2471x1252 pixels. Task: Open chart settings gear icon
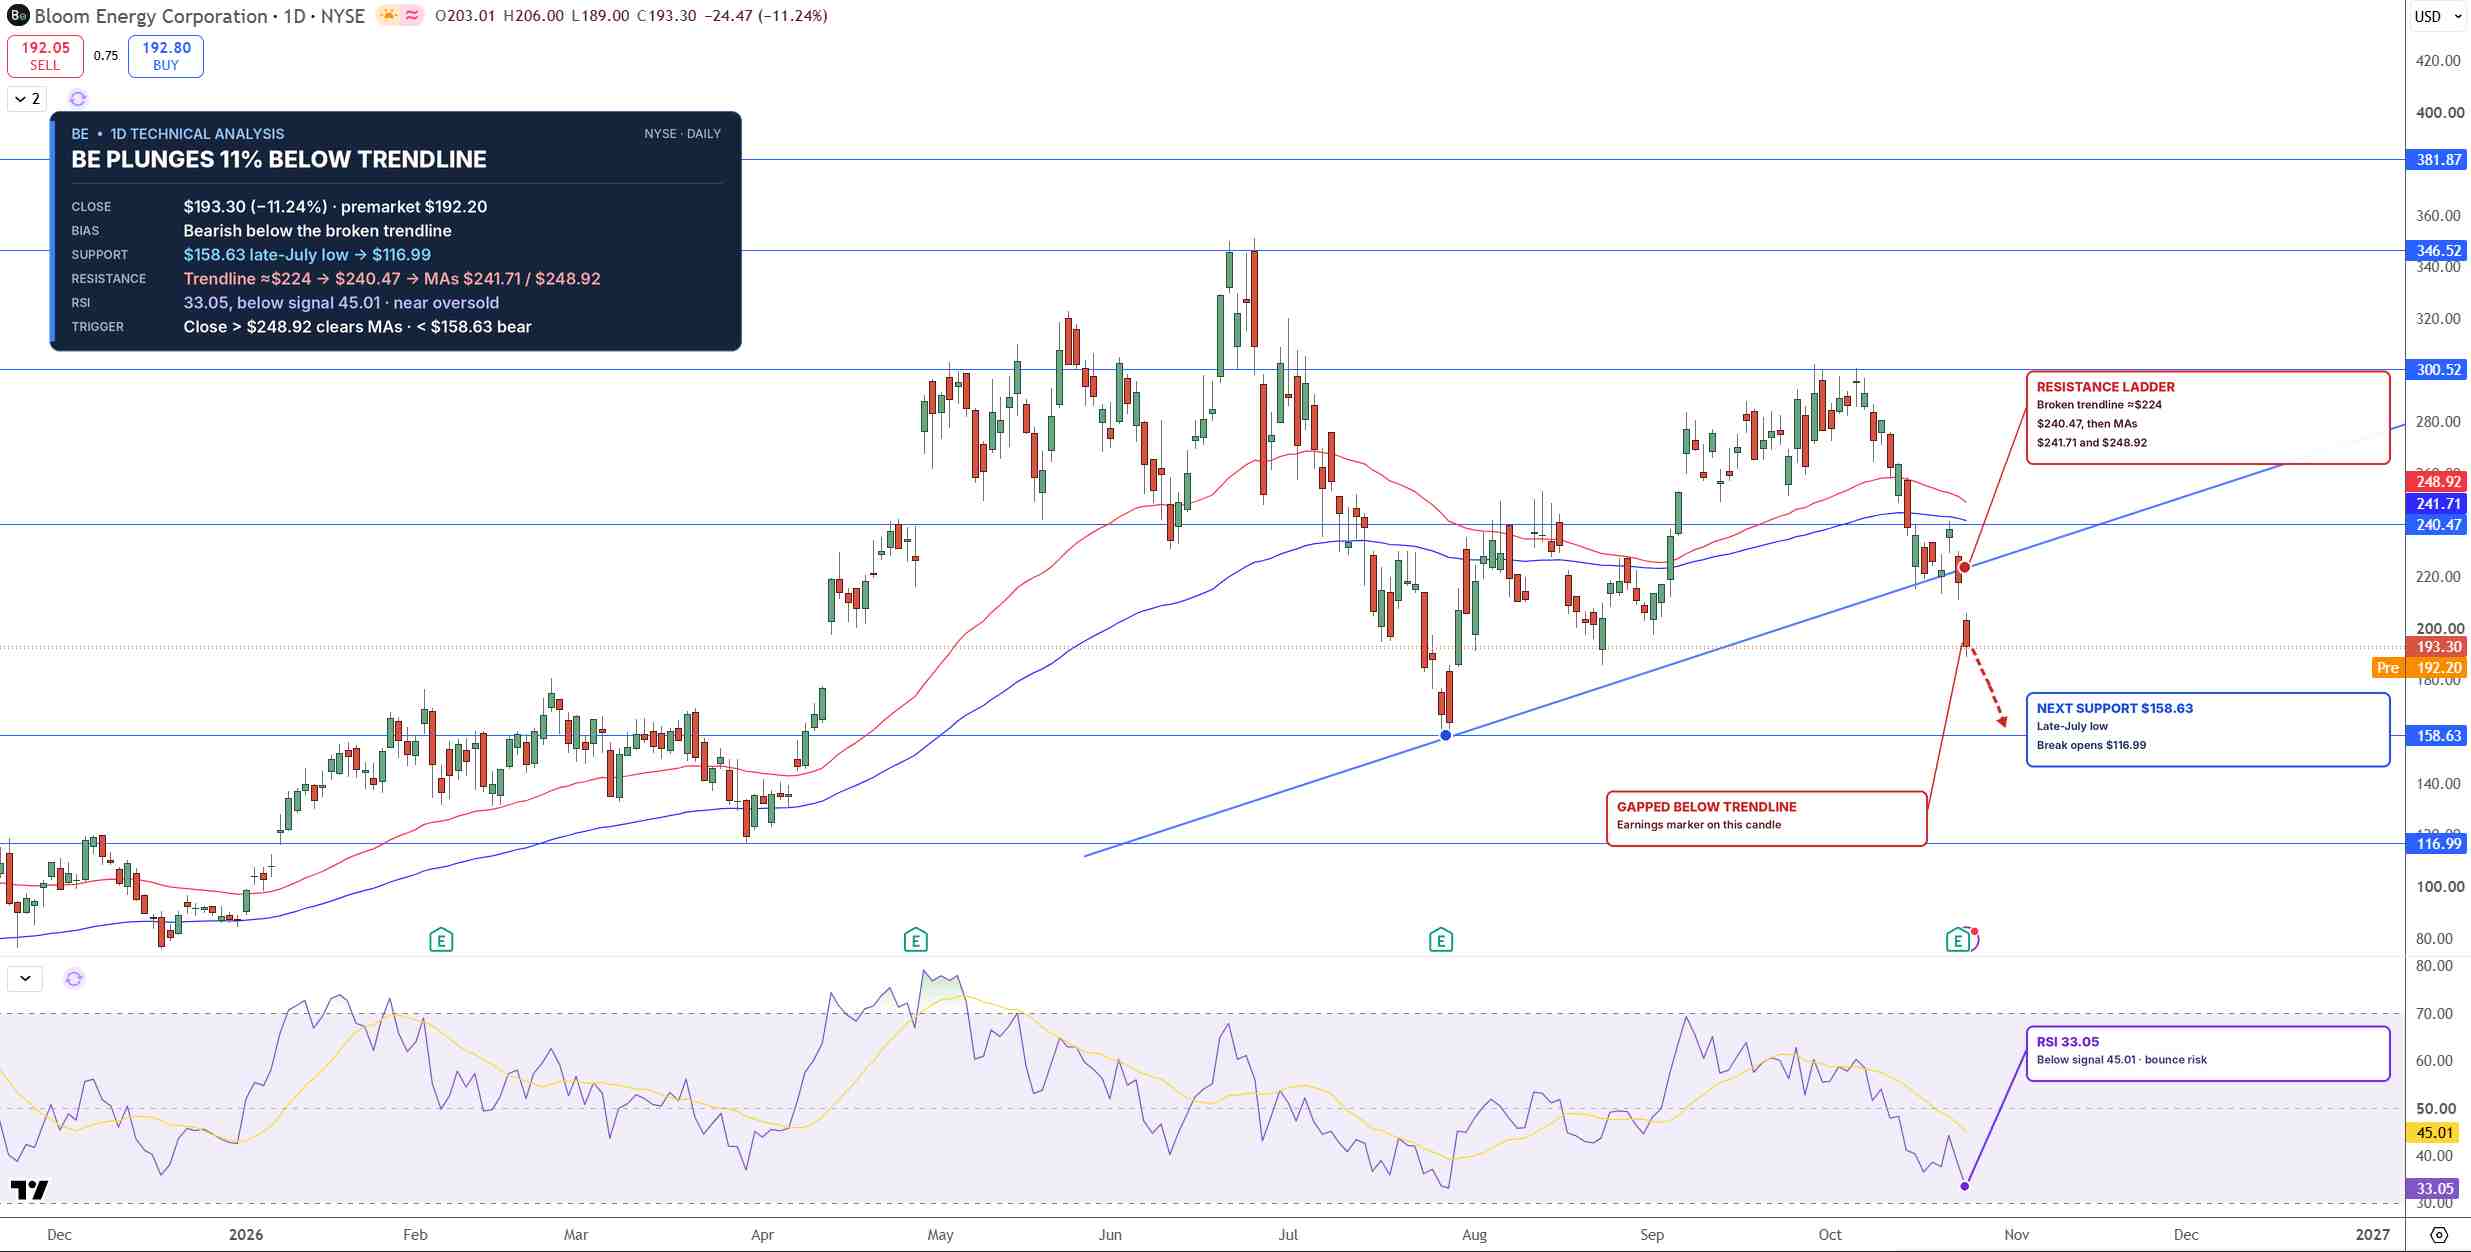[x=2439, y=1235]
